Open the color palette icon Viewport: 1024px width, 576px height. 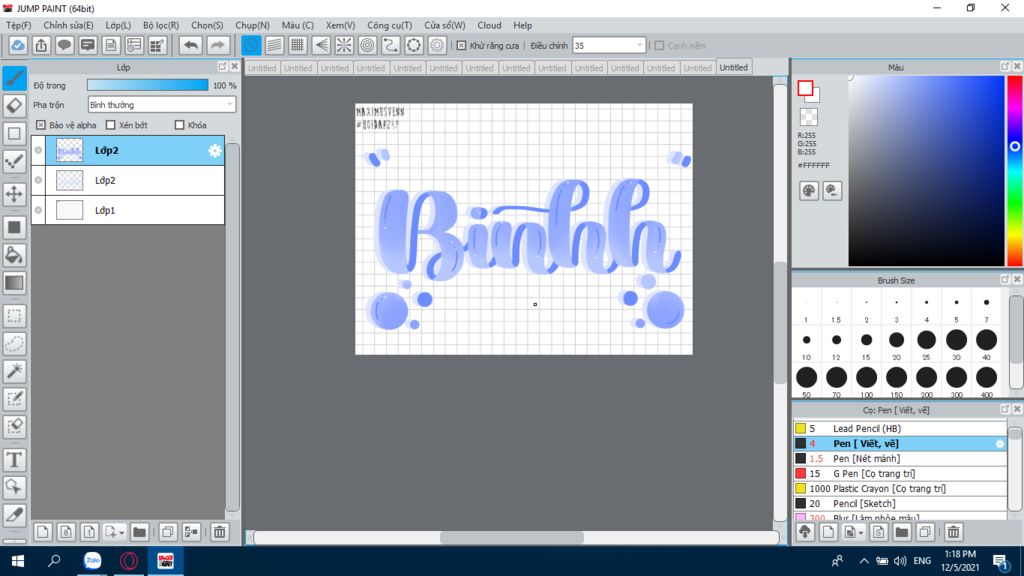808,191
